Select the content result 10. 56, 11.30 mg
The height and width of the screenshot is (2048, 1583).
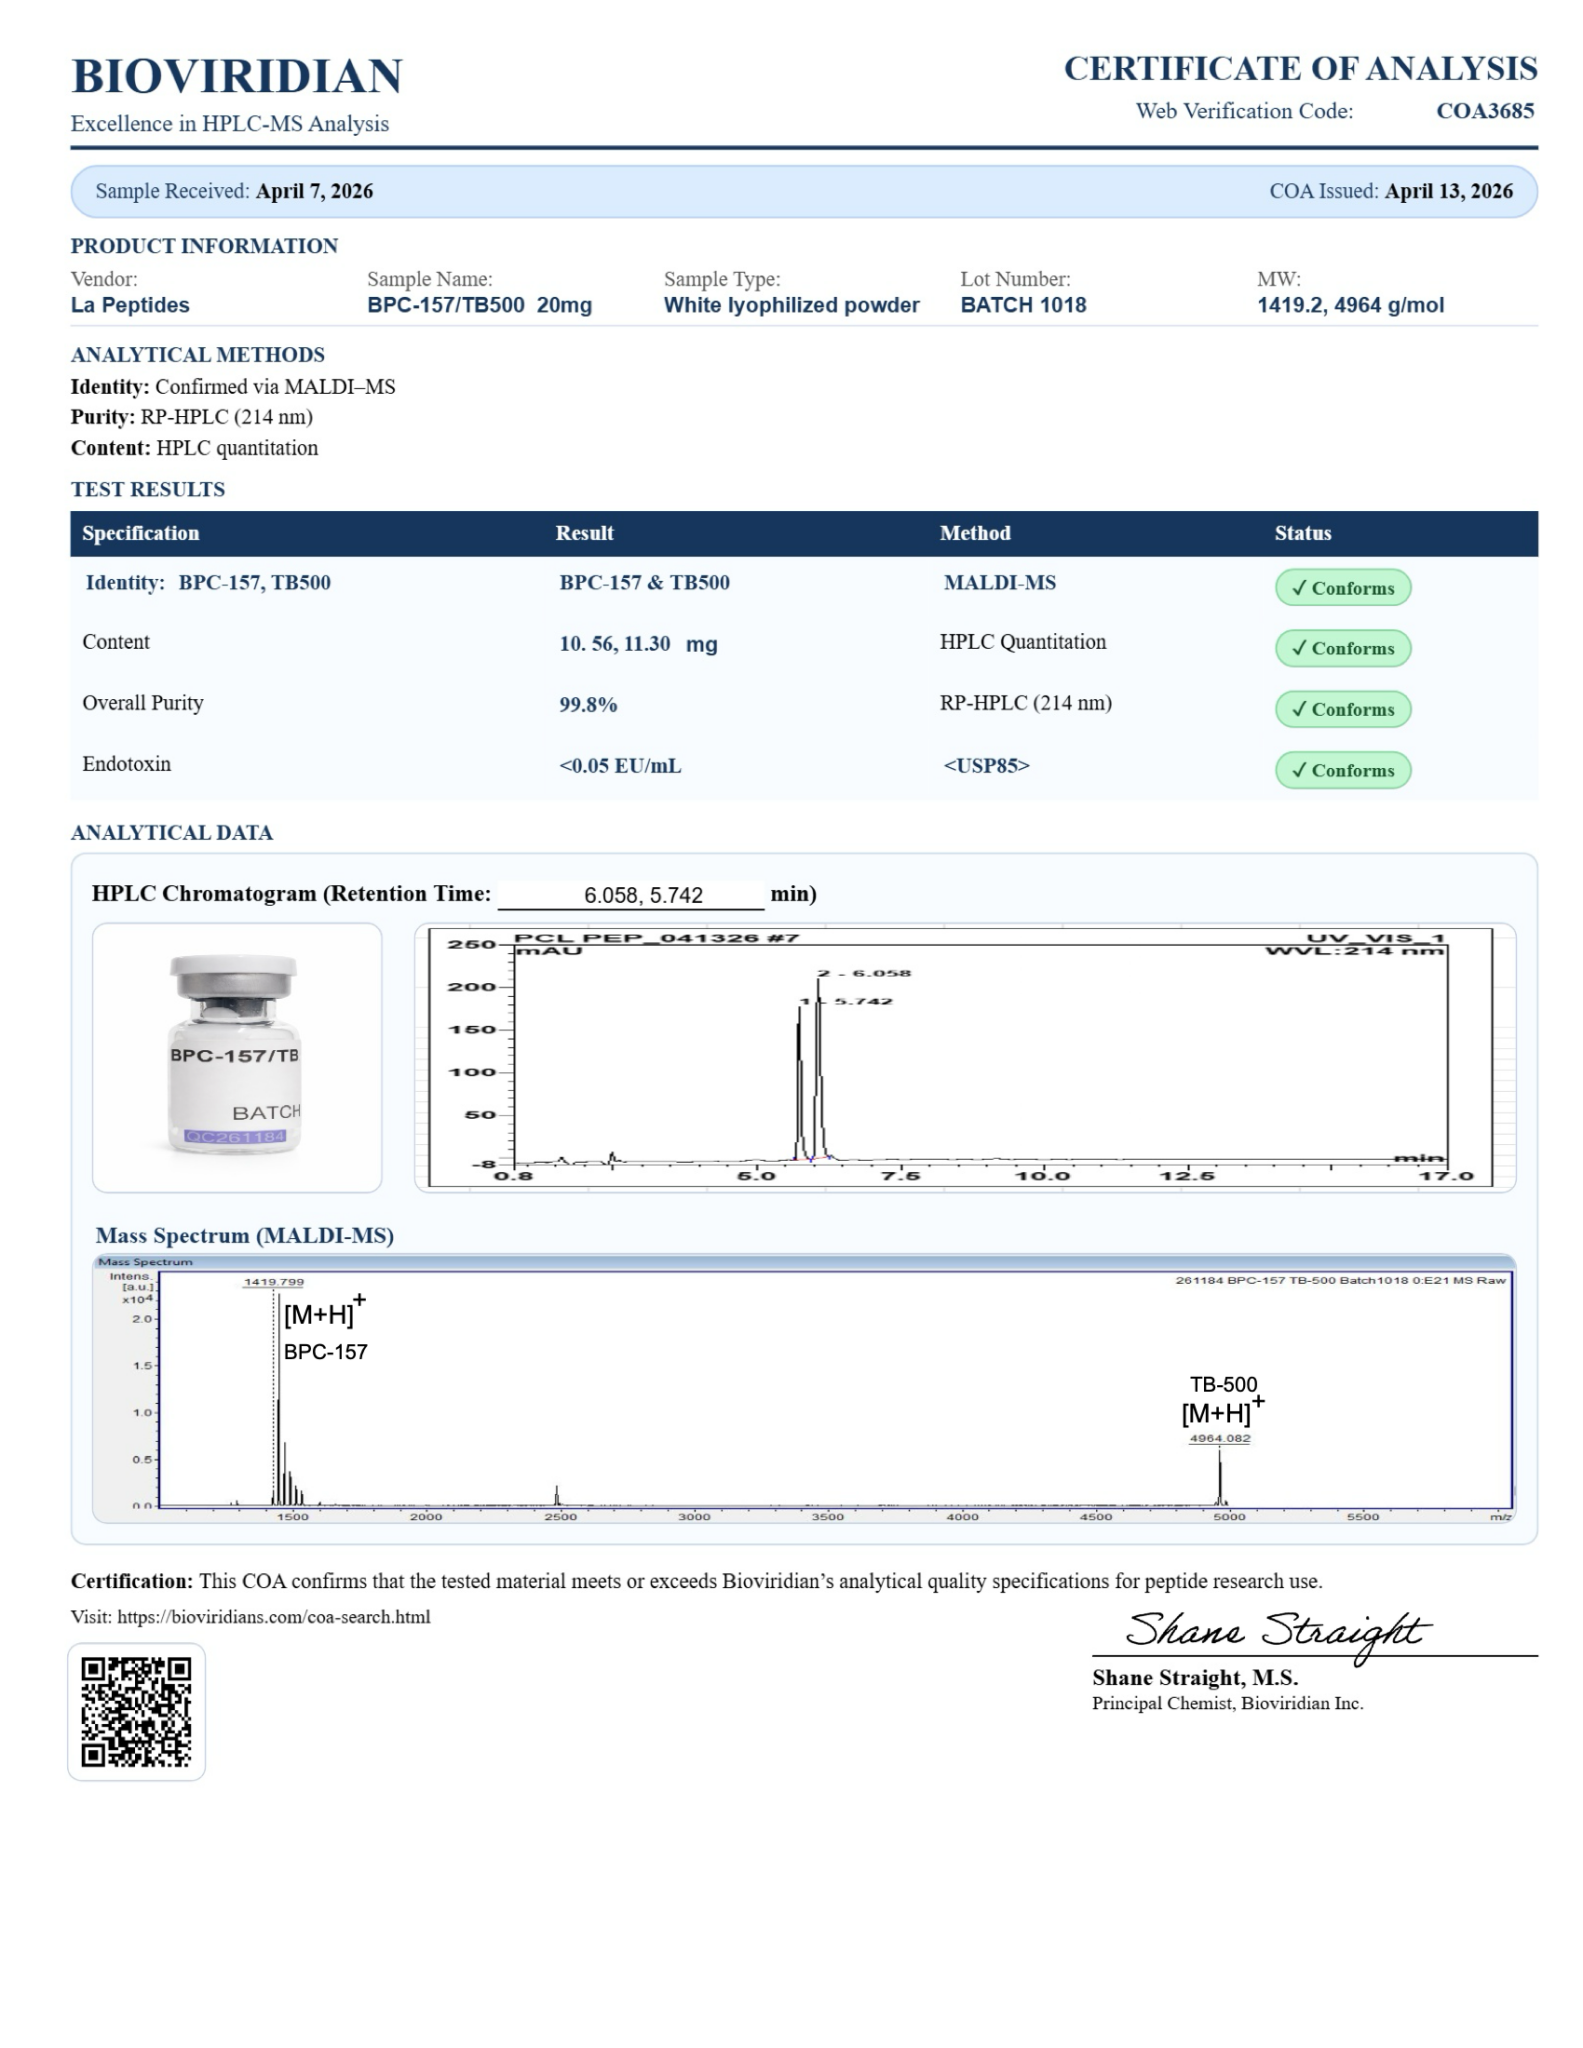[639, 644]
